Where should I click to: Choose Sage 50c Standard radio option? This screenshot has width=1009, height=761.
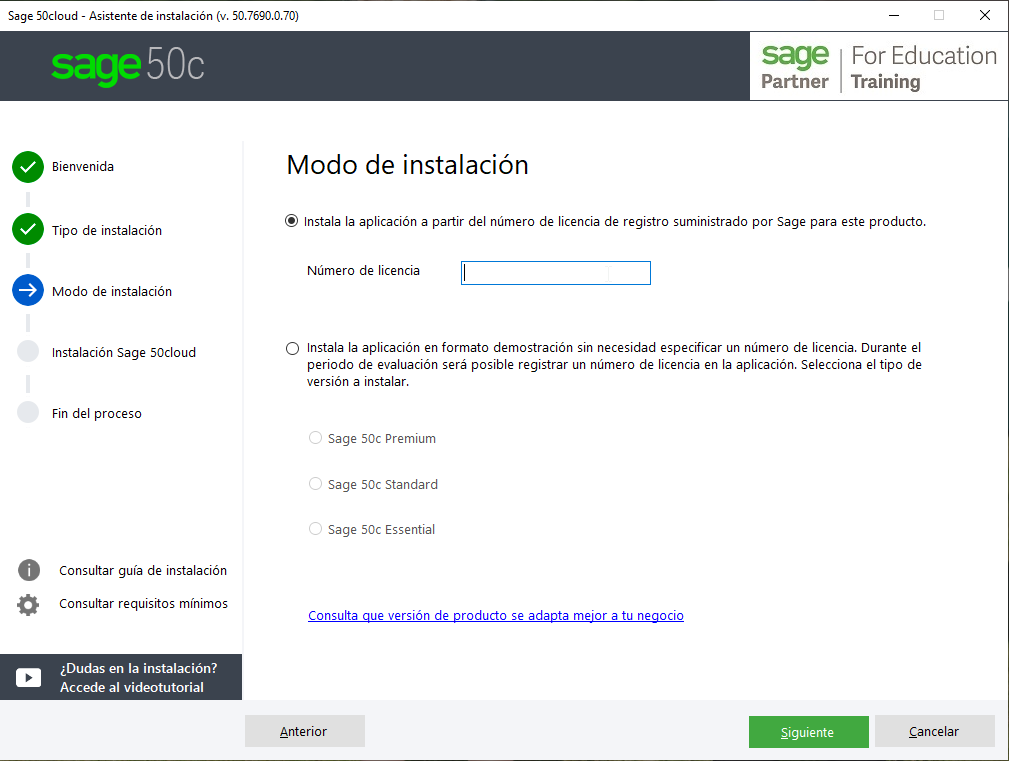(315, 484)
